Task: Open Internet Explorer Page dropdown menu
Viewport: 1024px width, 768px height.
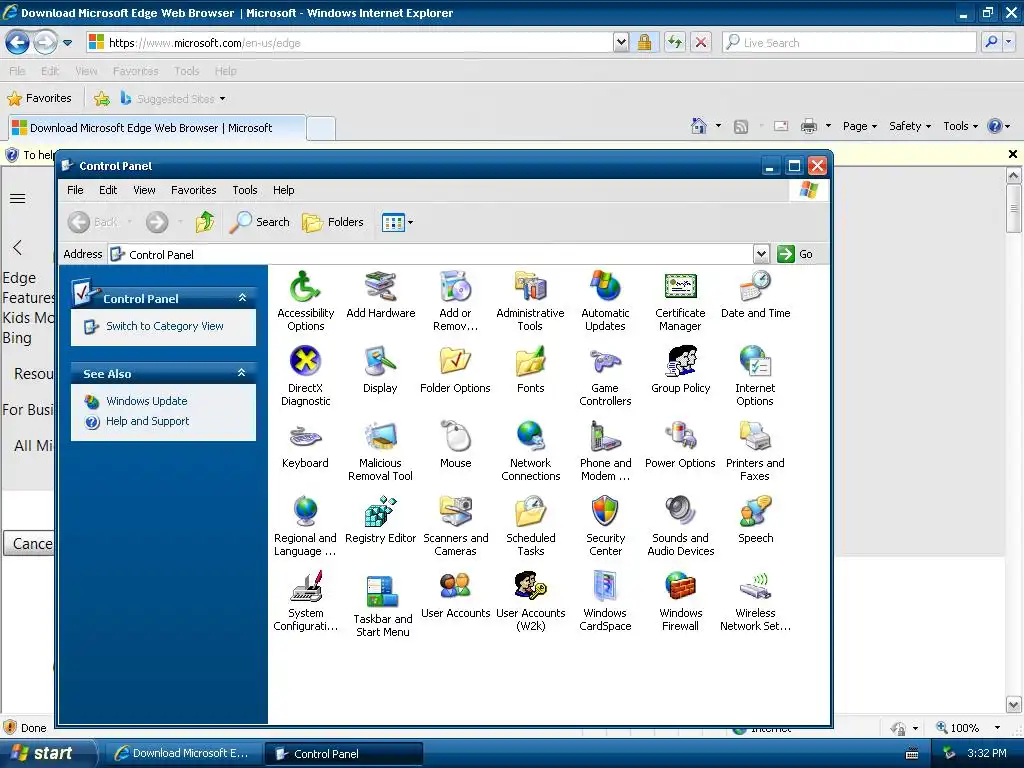Action: click(x=859, y=126)
